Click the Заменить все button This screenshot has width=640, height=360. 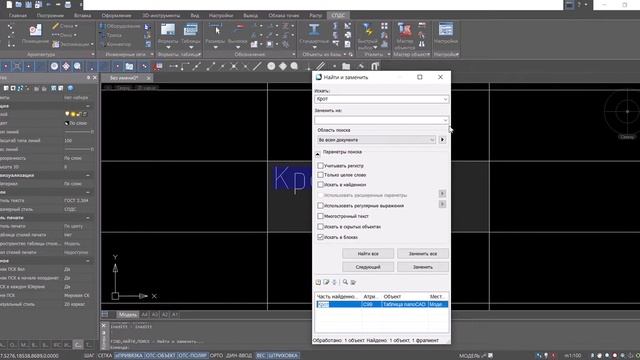[423, 253]
